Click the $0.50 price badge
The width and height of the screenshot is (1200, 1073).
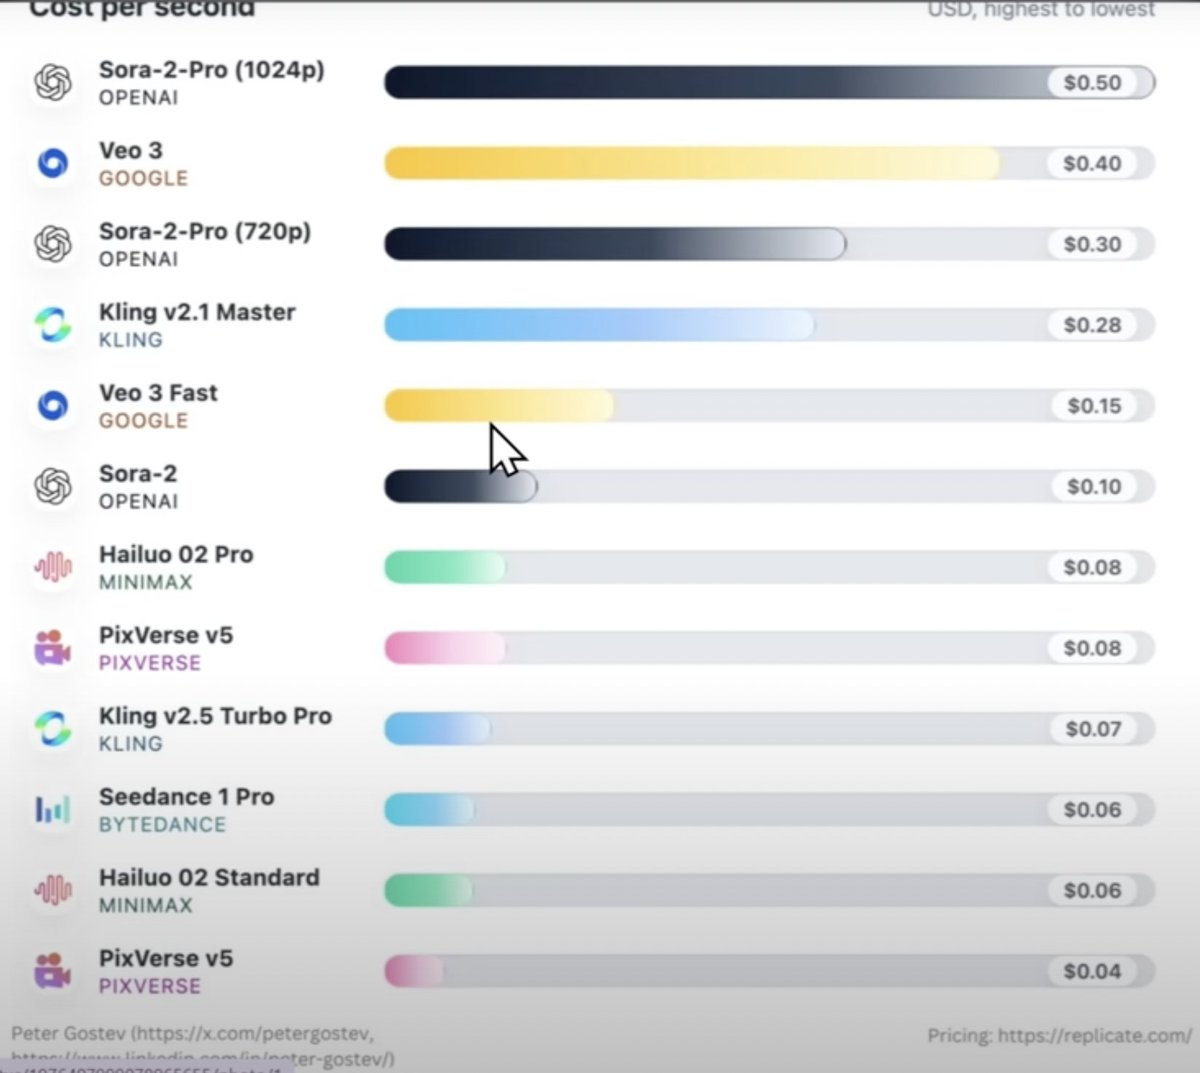pyautogui.click(x=1092, y=82)
